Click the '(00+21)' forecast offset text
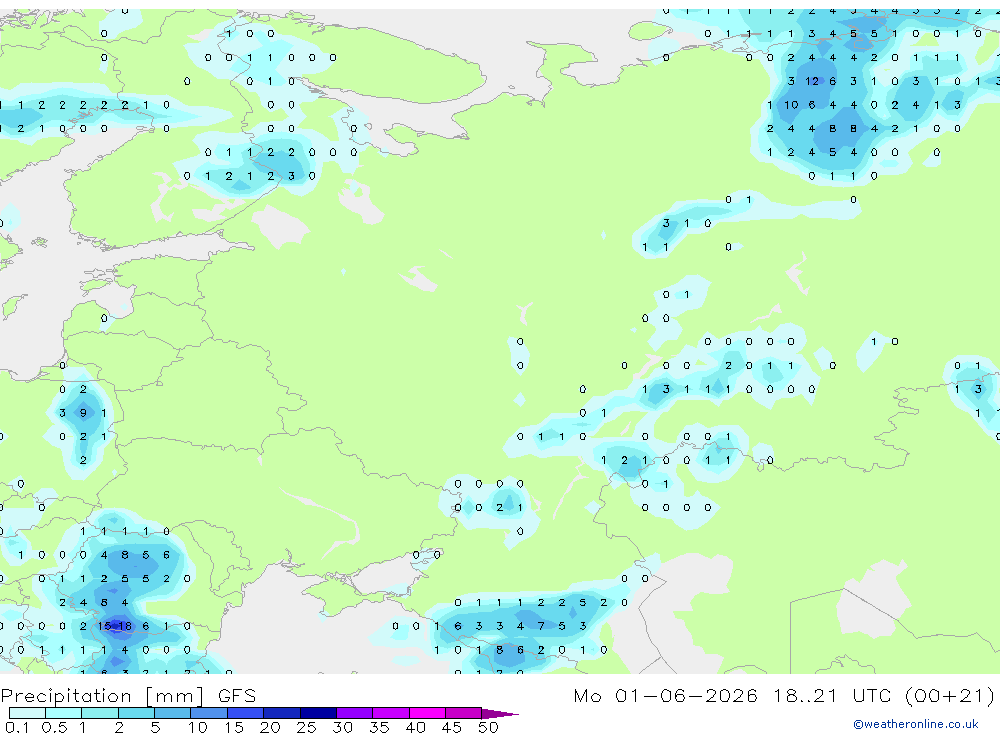Viewport: 1000px width, 733px height. click(x=950, y=695)
